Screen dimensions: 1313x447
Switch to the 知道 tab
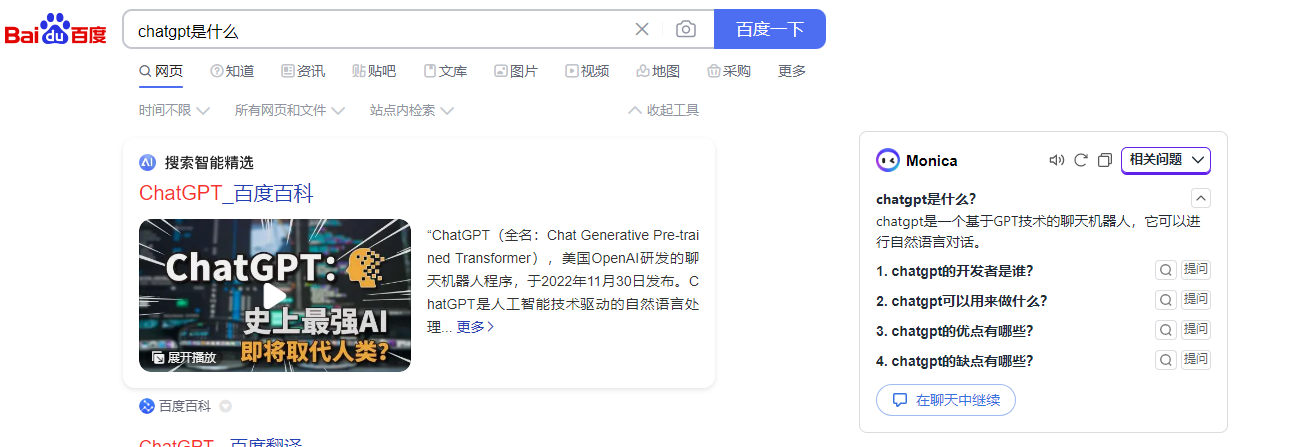click(x=232, y=71)
